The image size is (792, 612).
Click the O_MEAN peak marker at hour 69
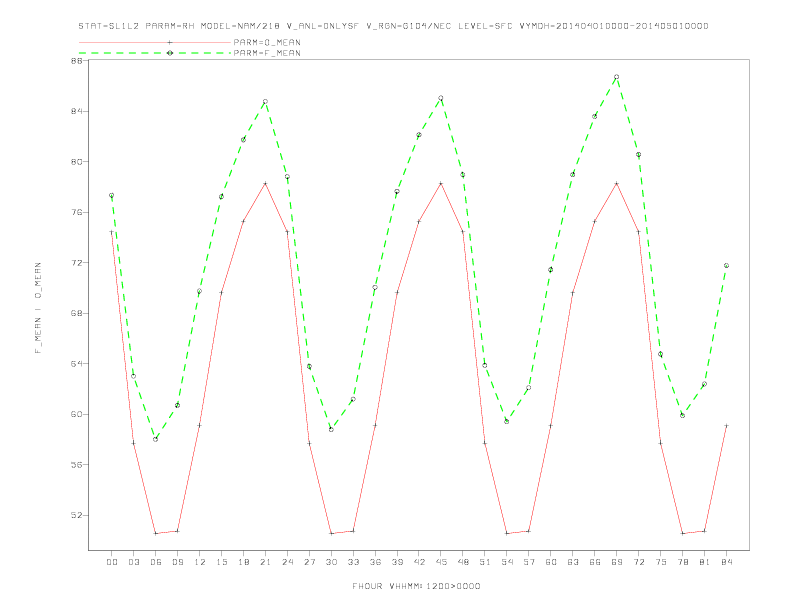[x=616, y=183]
